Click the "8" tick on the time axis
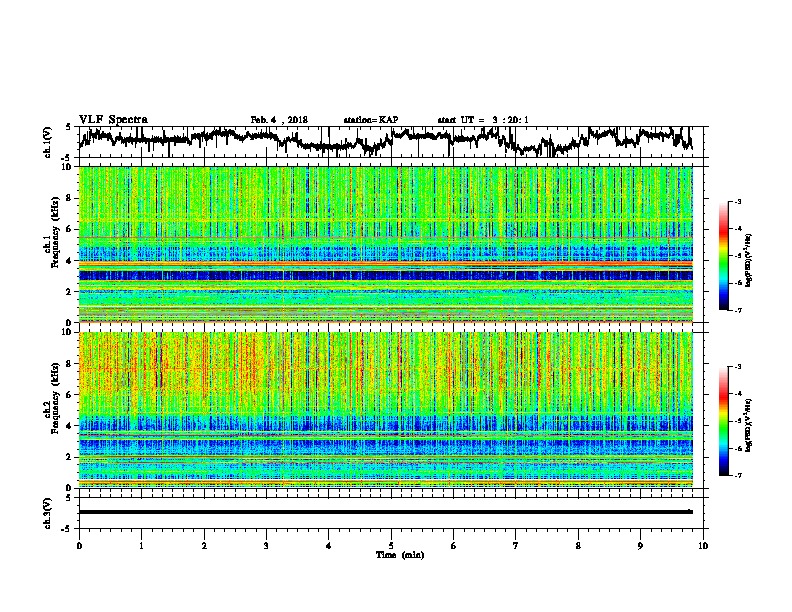This screenshot has height=612, width=792. pos(578,545)
